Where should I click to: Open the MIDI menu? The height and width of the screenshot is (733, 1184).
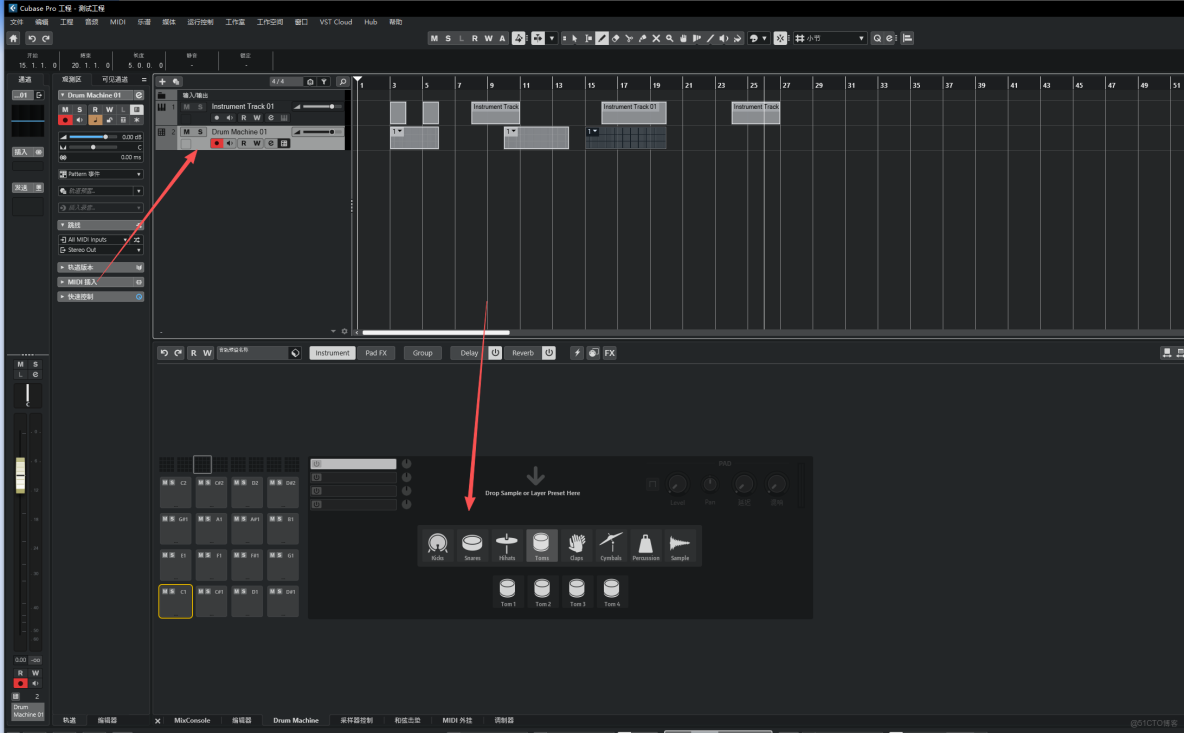tap(118, 22)
